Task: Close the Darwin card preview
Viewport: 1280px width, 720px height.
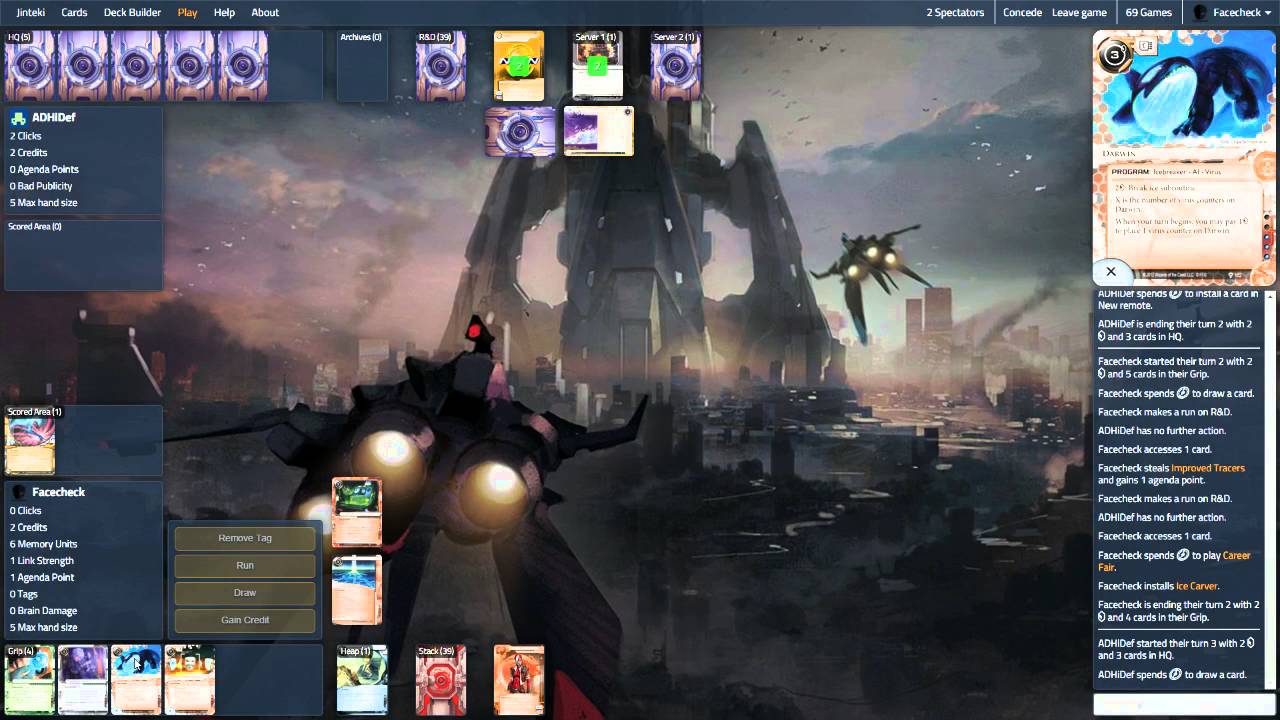Action: (x=1111, y=271)
